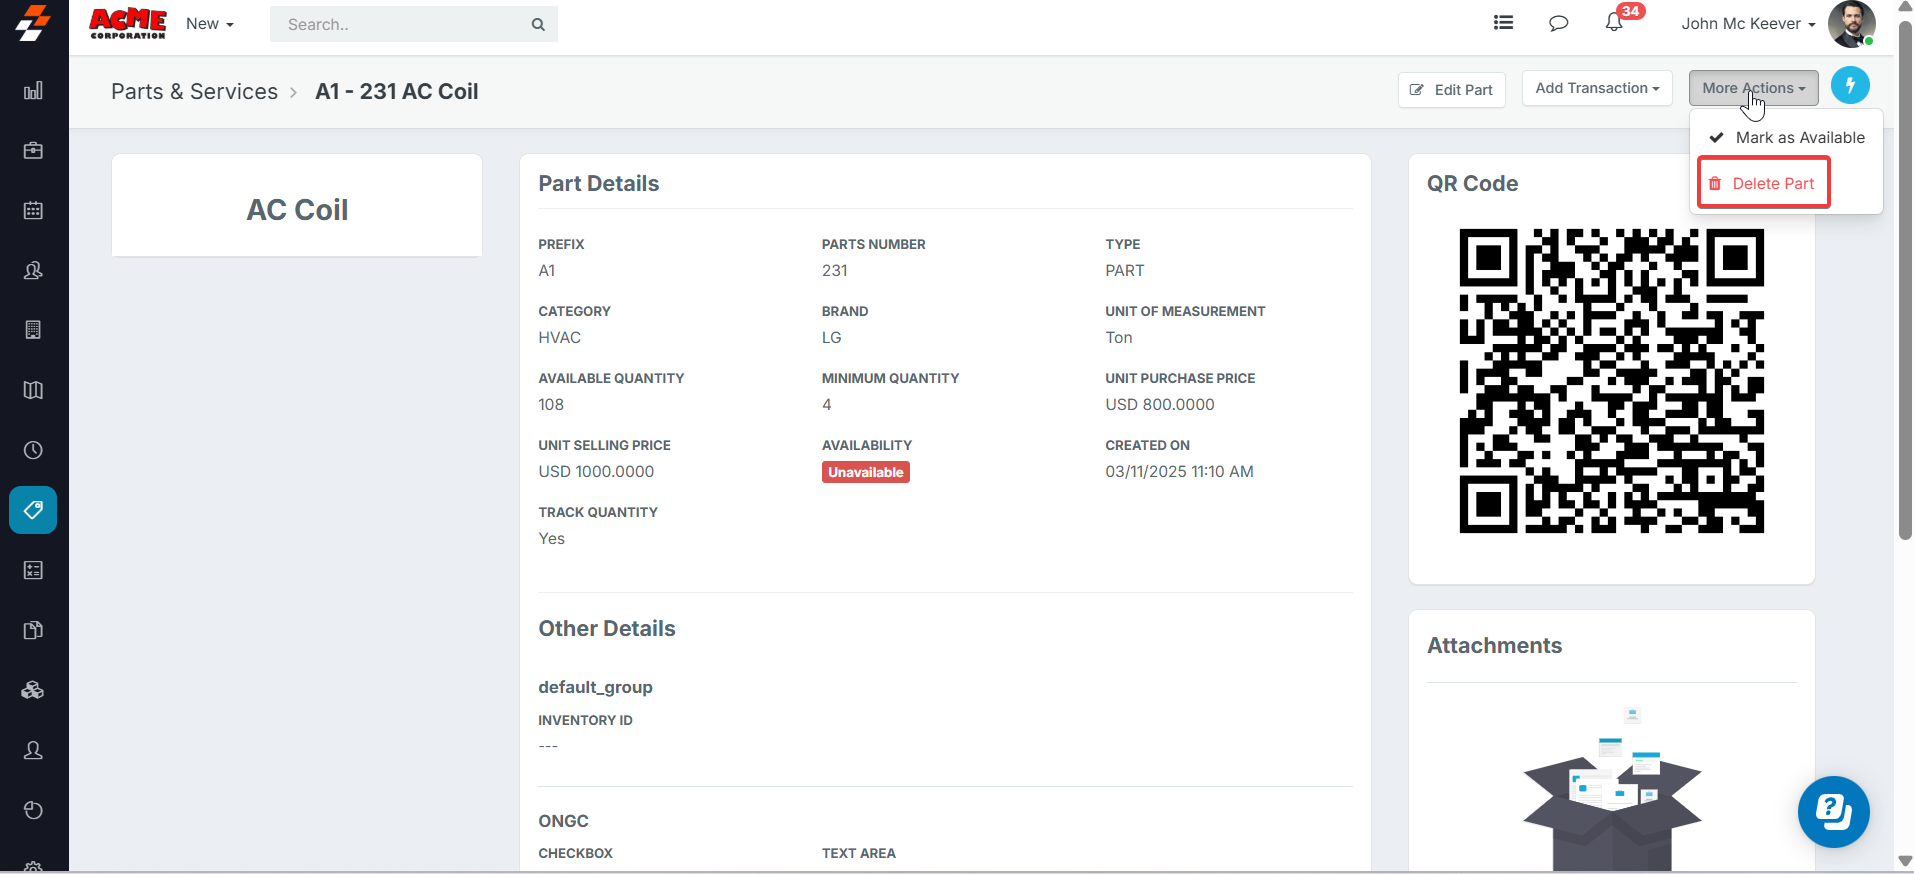Viewport: 1914px width, 874px height.
Task: Click the list view icon in header
Action: pyautogui.click(x=1503, y=23)
